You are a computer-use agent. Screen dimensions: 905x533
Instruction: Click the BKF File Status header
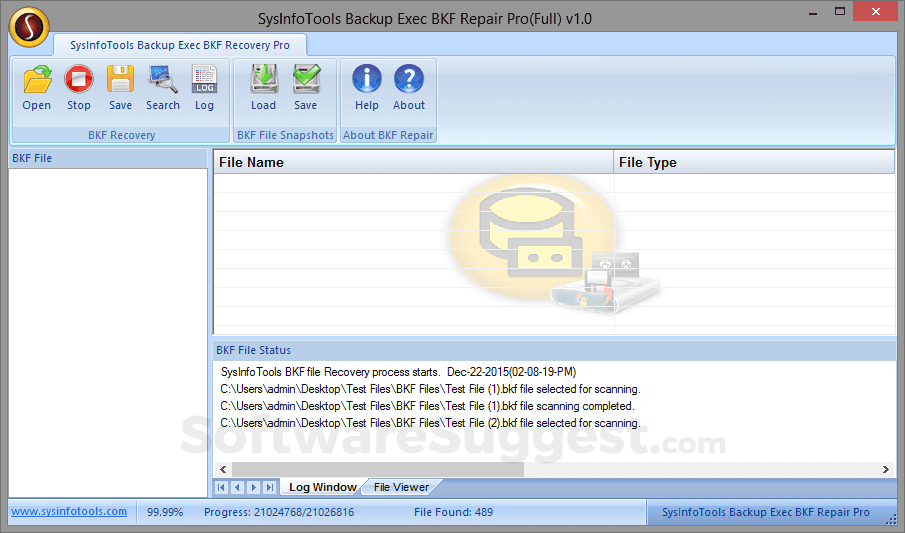pos(554,351)
